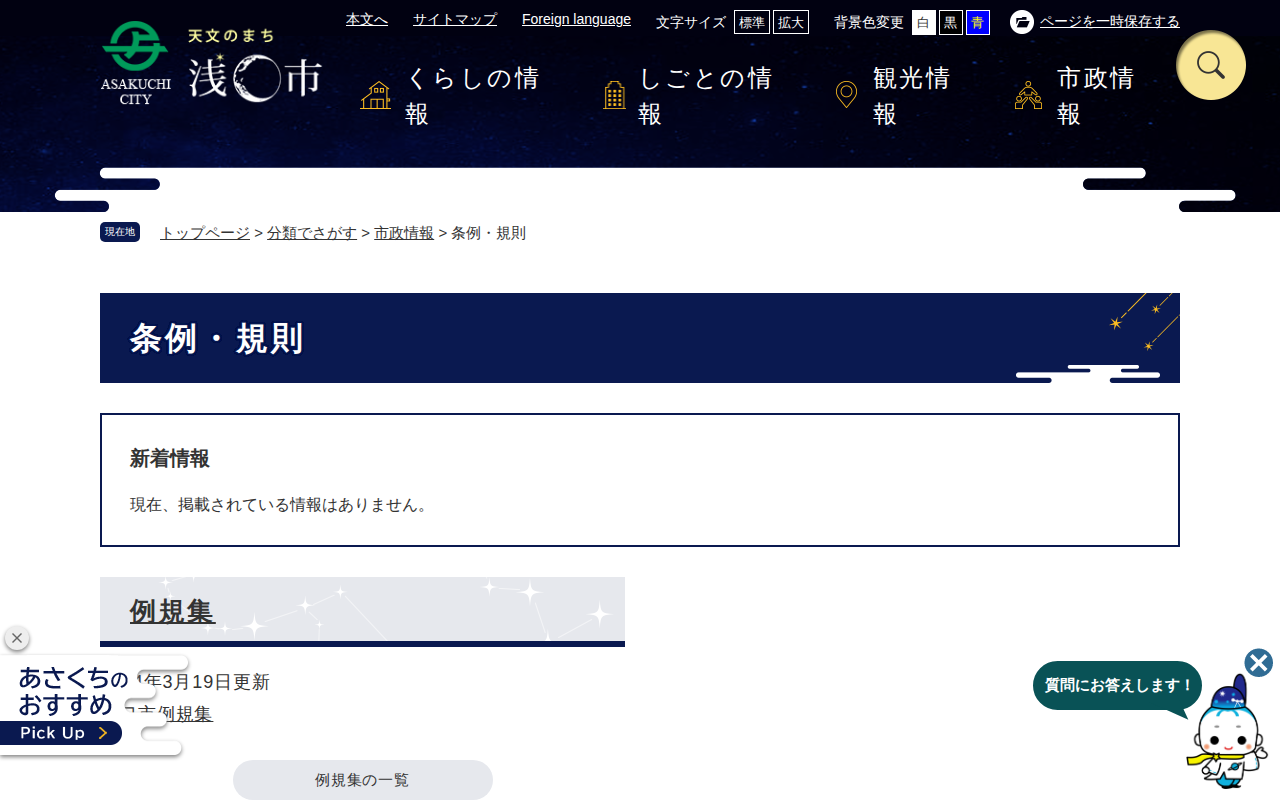Open the サイトマップ link
This screenshot has width=1280, height=800.
click(x=455, y=19)
